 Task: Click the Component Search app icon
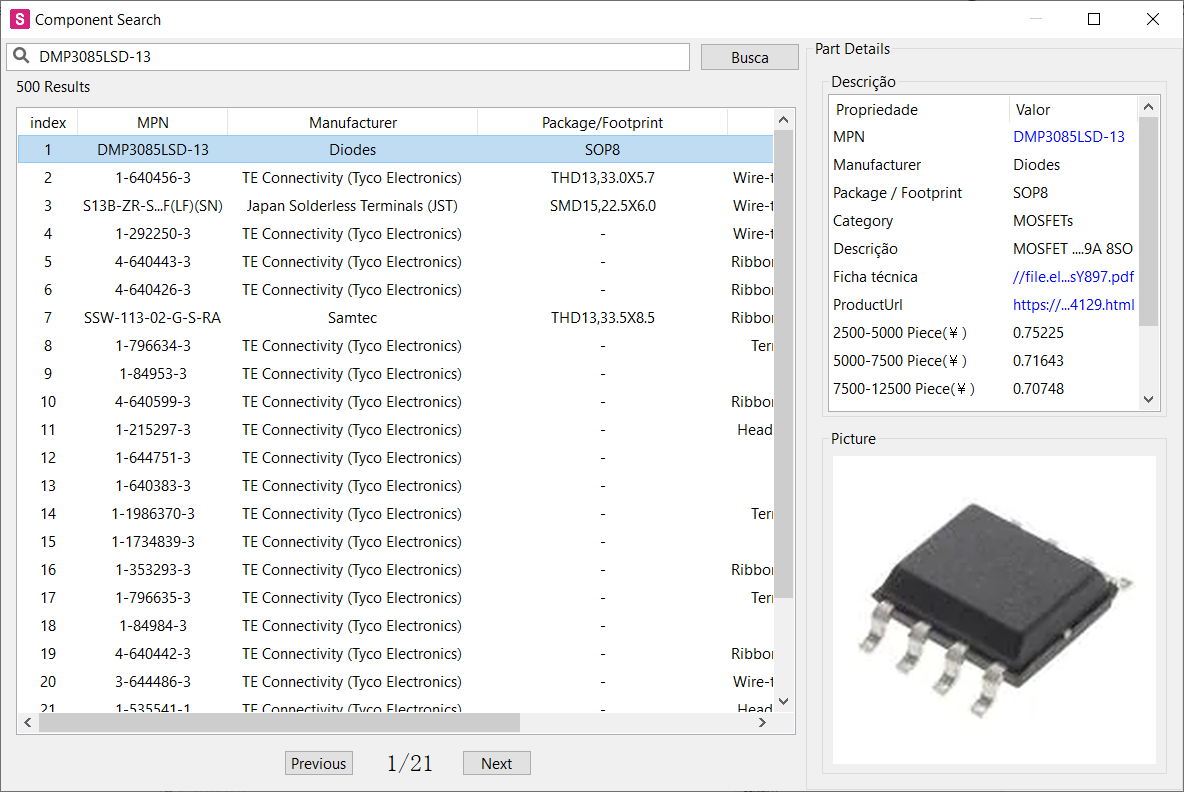20,20
